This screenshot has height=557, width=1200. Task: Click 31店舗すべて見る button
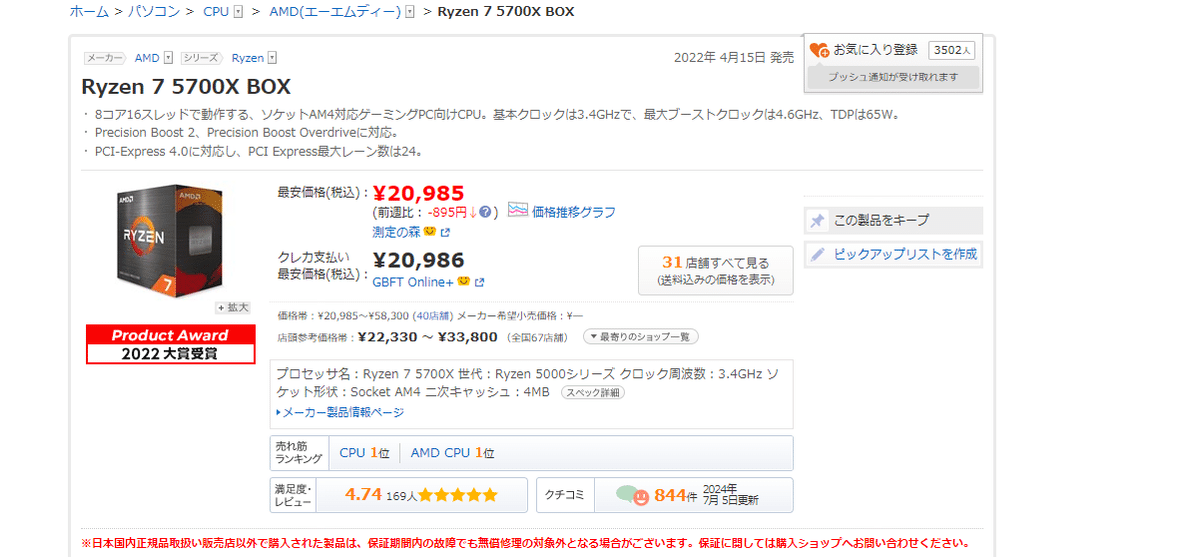point(715,270)
